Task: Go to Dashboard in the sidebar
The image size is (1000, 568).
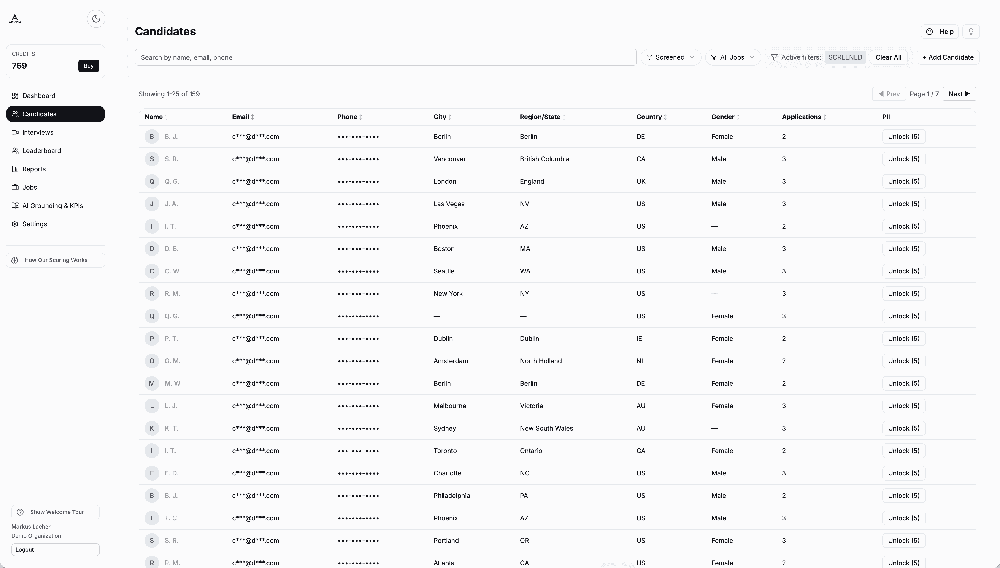Action: click(x=55, y=96)
